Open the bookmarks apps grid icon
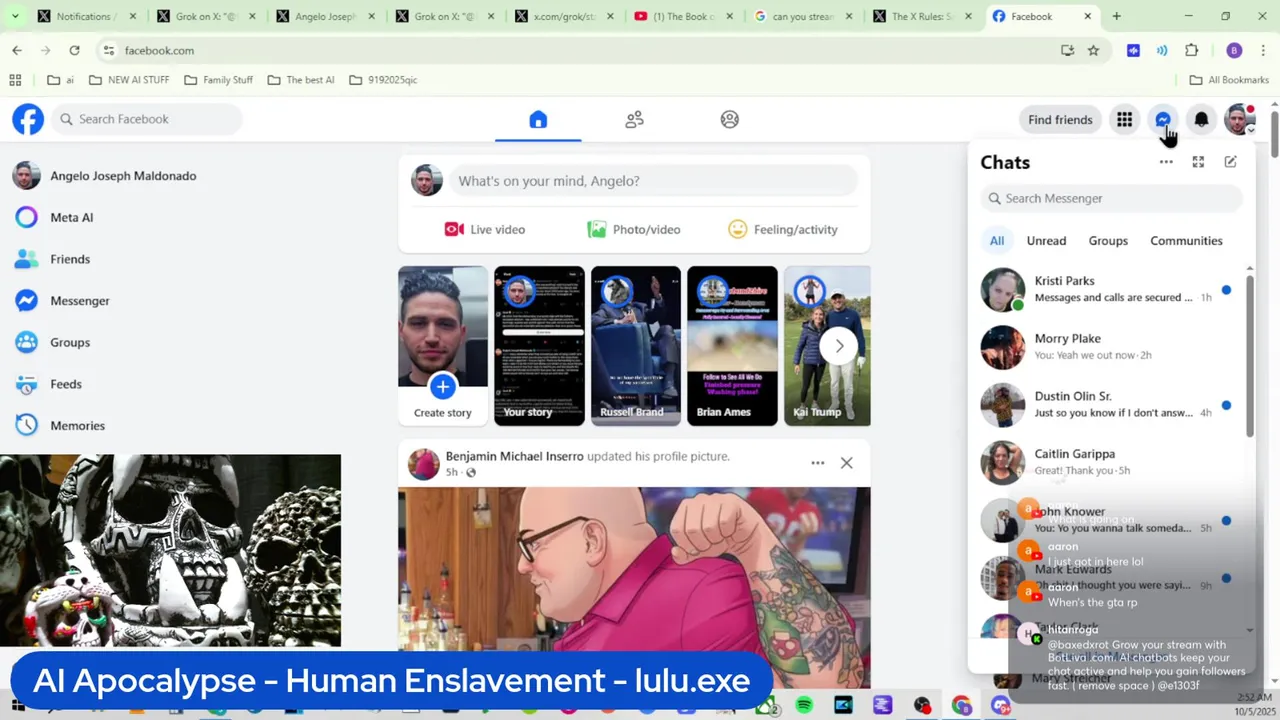This screenshot has width=1280, height=720. 15,80
